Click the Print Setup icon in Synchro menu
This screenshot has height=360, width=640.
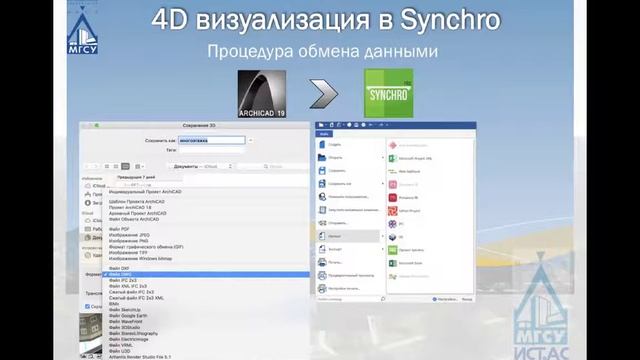(322, 289)
